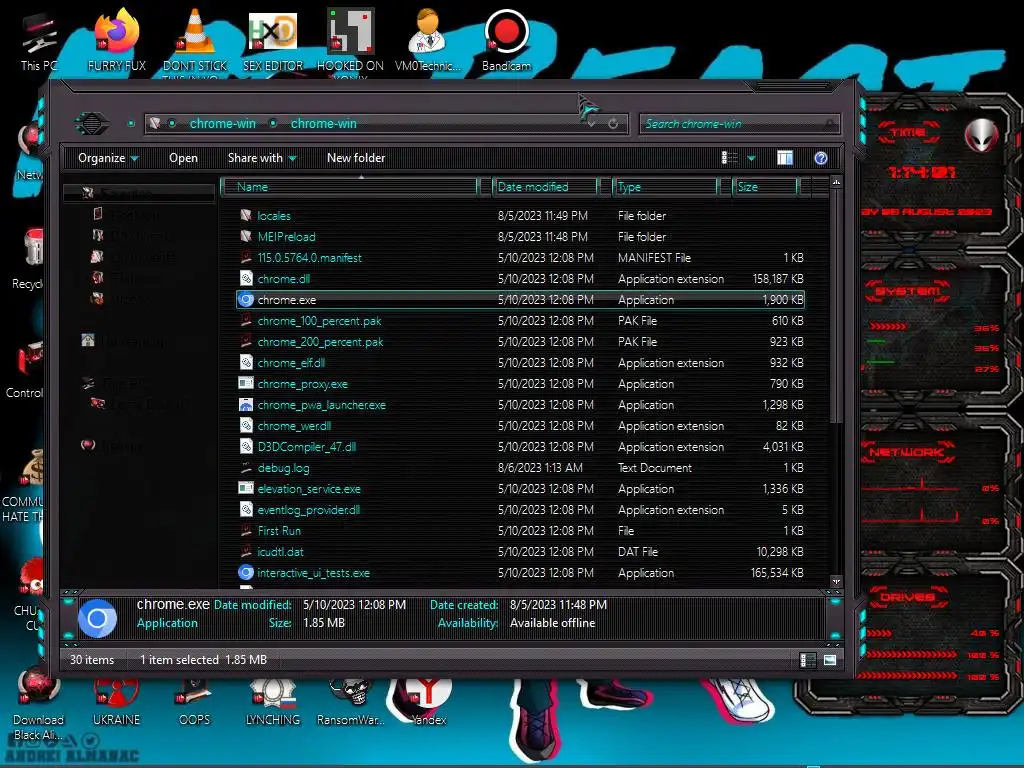Click the alien head icon in widget
Image resolution: width=1024 pixels, height=768 pixels.
pyautogui.click(x=981, y=136)
